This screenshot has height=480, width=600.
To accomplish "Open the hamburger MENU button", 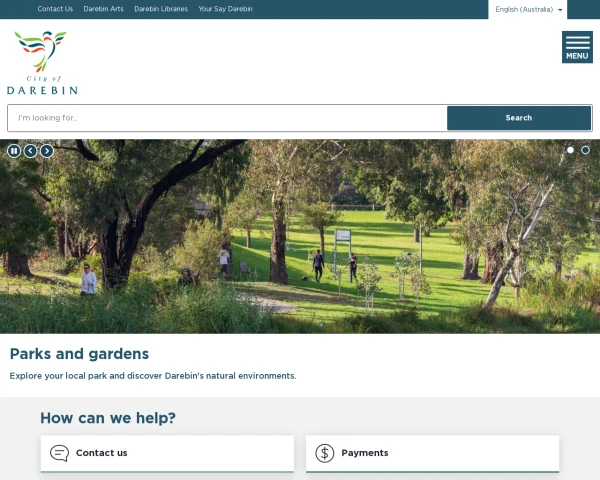I will (x=577, y=47).
